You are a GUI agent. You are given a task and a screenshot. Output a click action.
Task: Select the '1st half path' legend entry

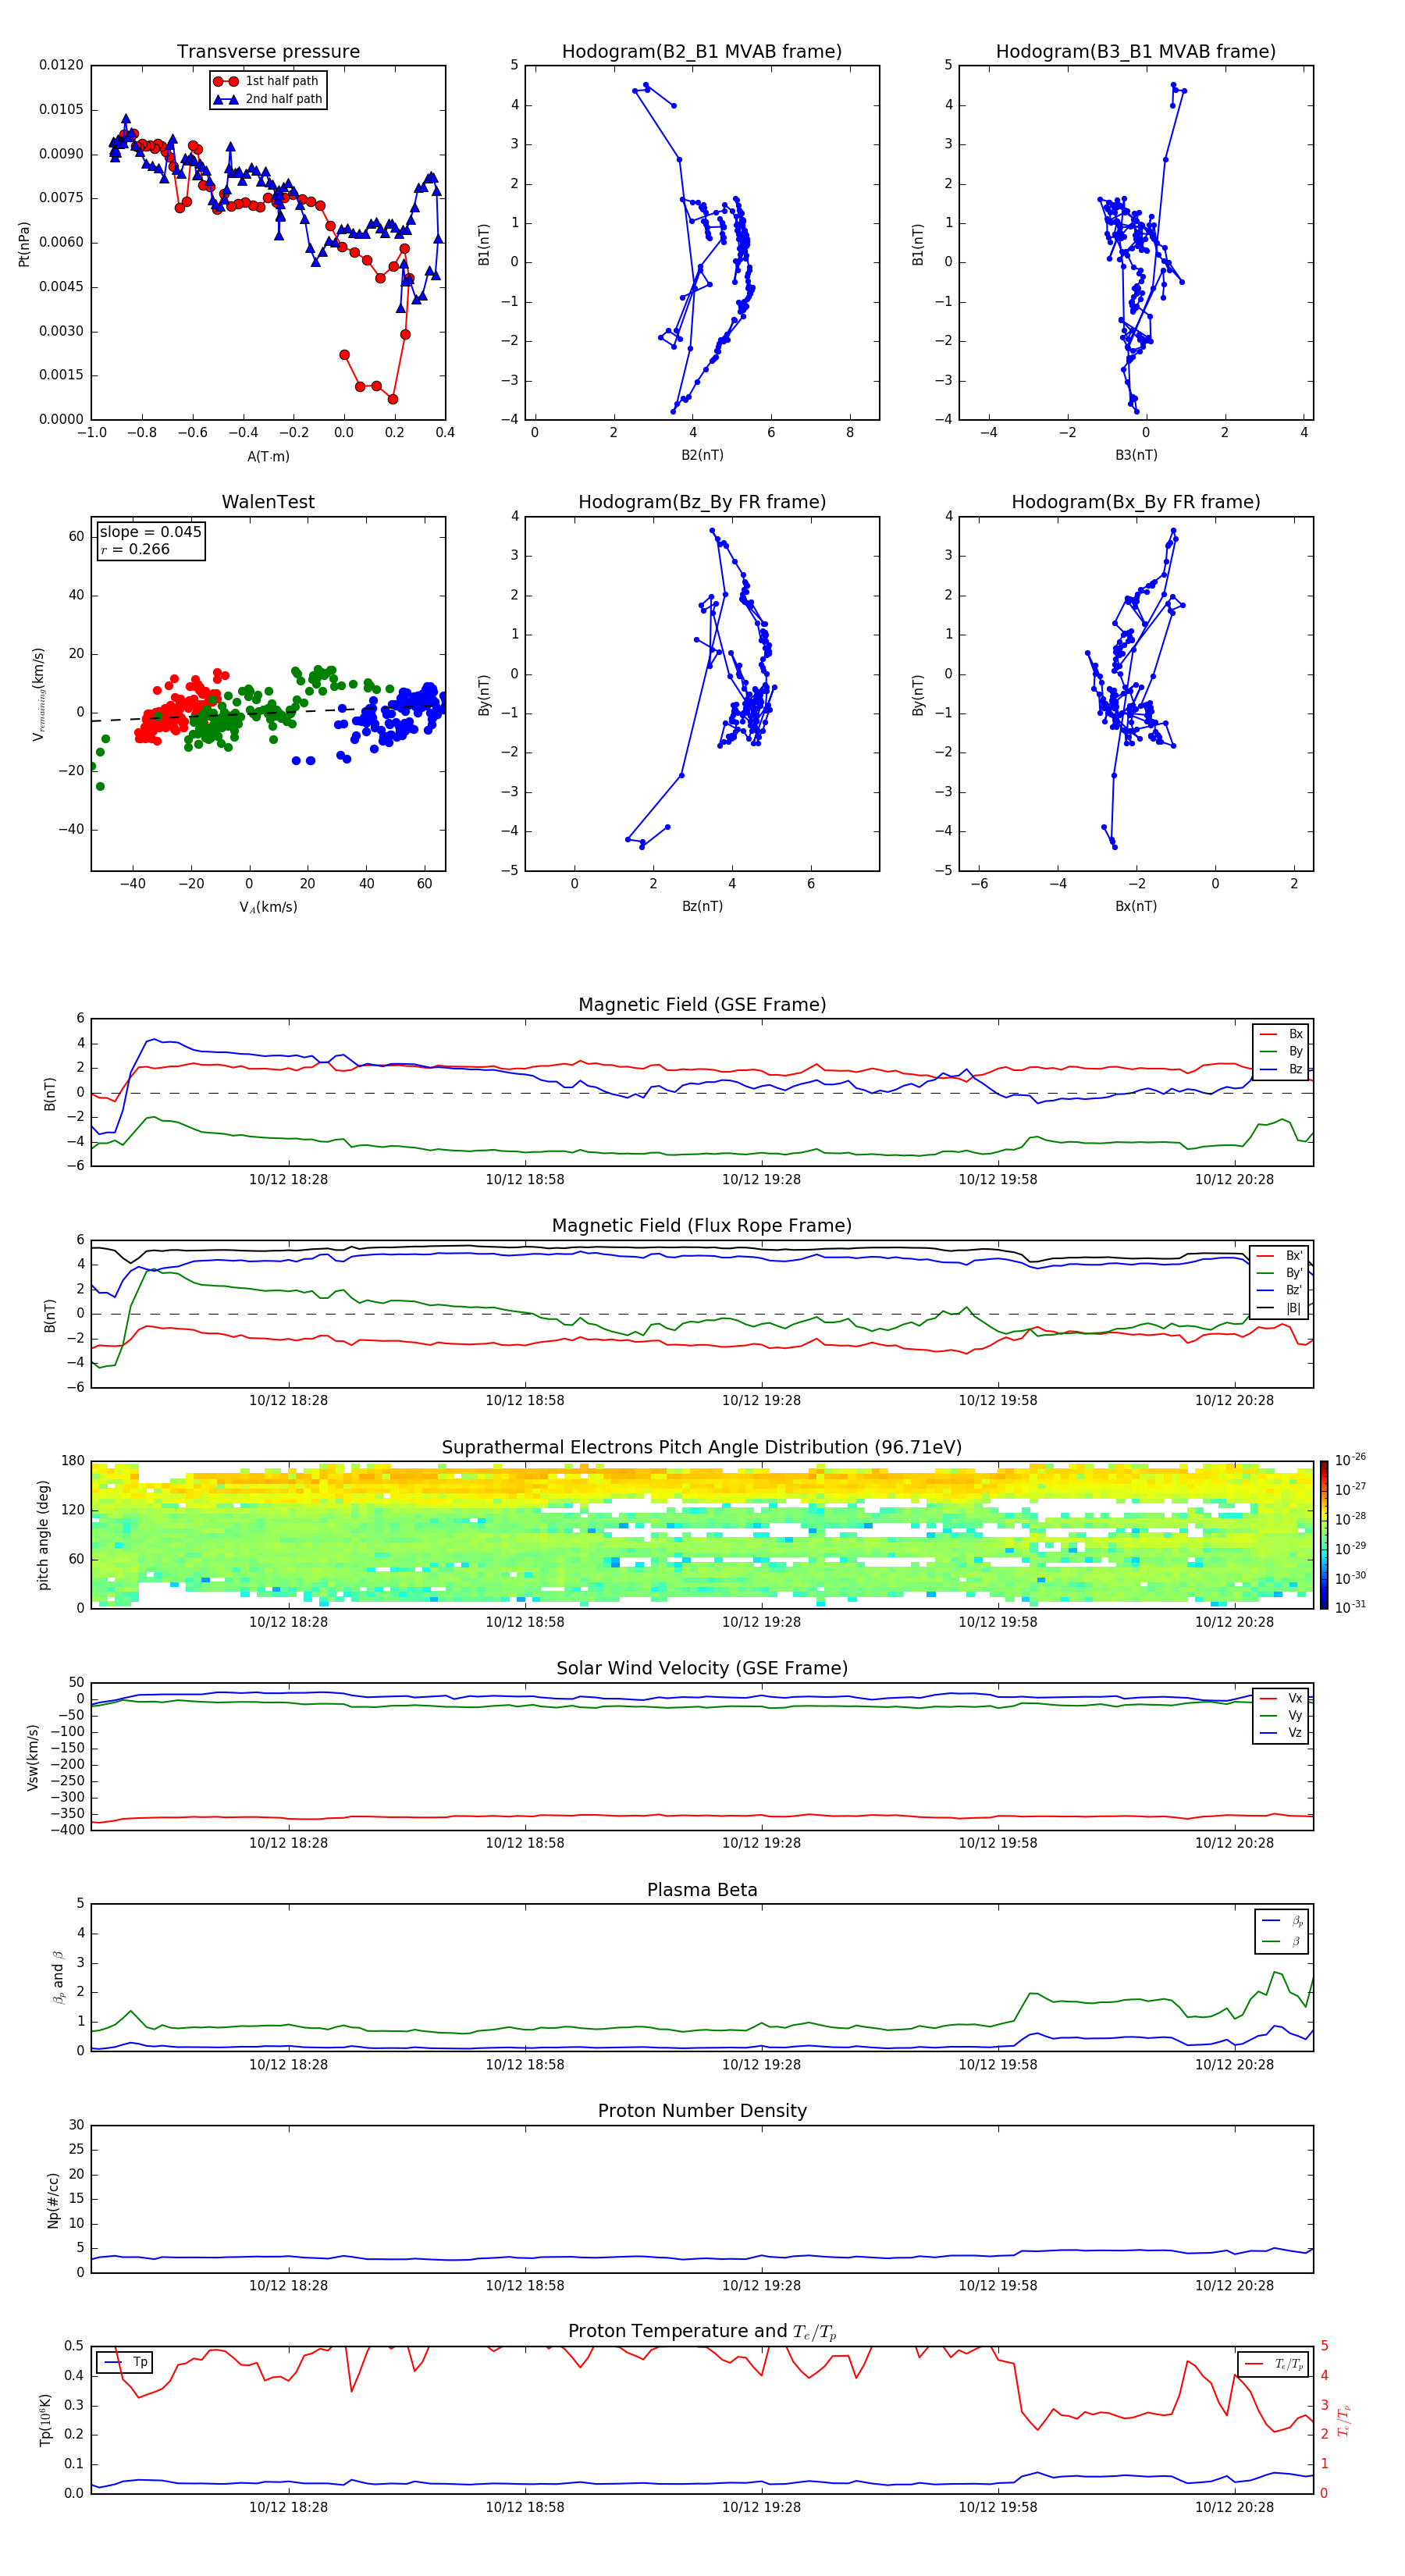point(267,81)
